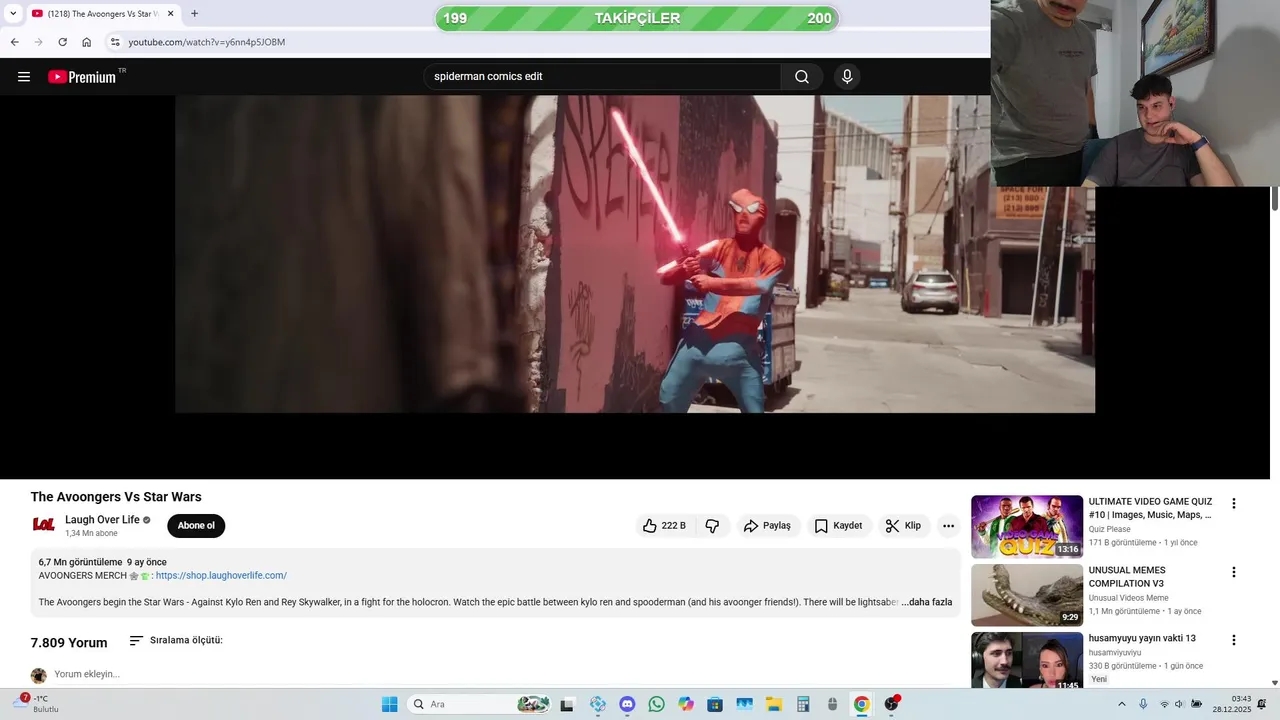Open the YouTube hamburger guide menu

24,77
